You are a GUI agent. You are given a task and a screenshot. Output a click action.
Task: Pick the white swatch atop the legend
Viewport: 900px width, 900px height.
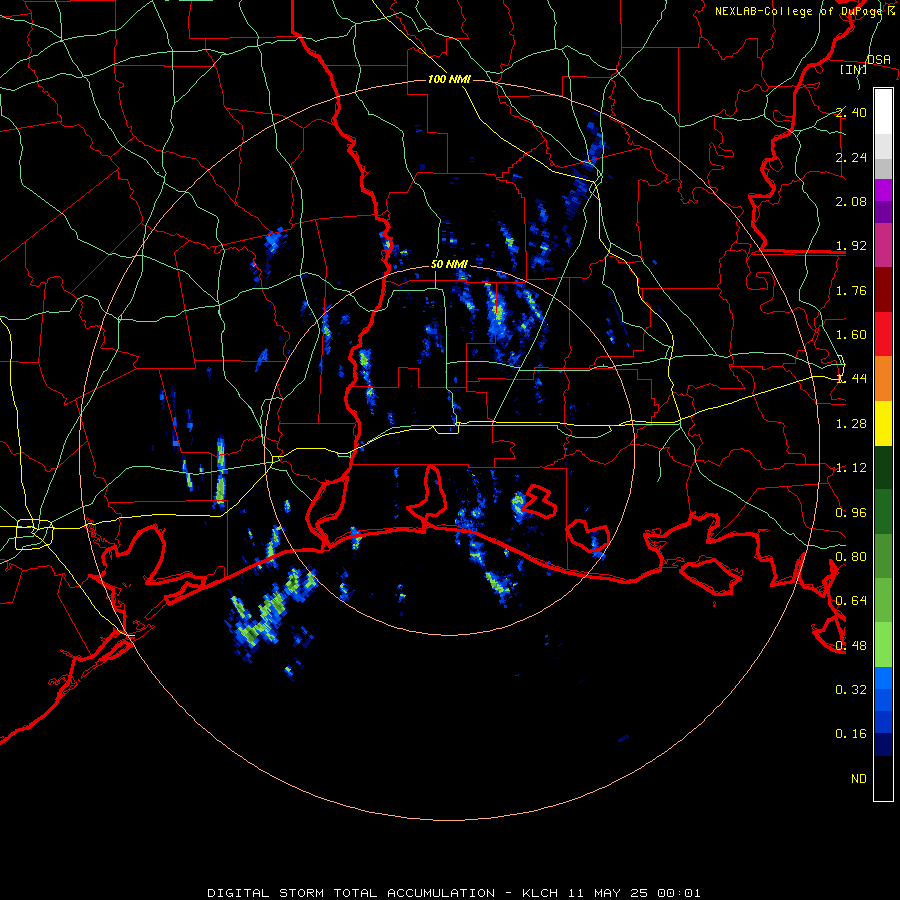[883, 112]
